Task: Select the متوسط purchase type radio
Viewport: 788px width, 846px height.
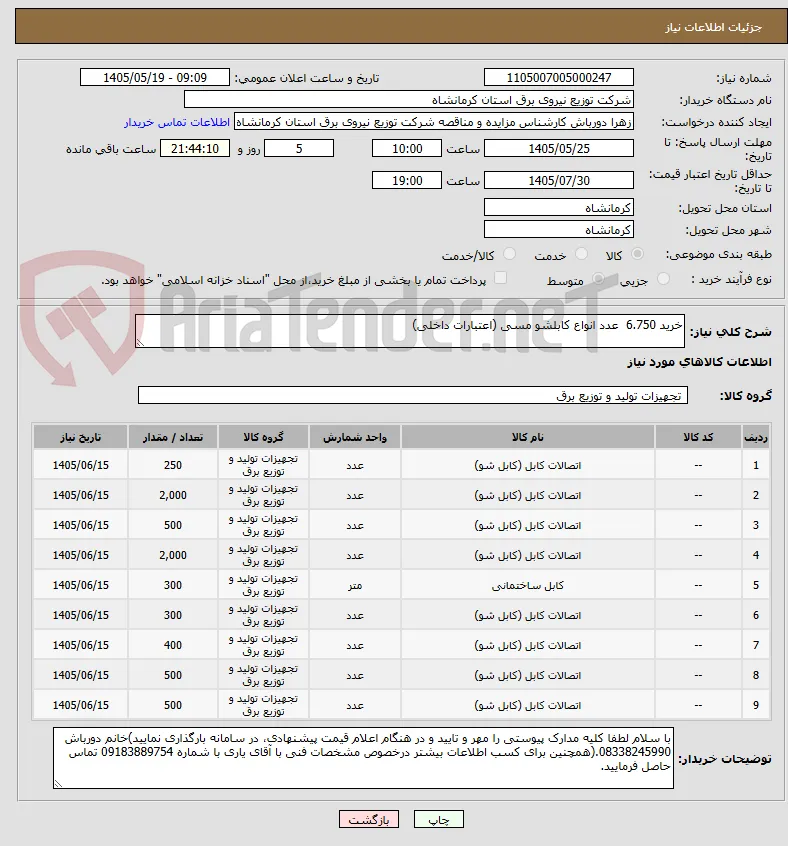Action: click(598, 279)
